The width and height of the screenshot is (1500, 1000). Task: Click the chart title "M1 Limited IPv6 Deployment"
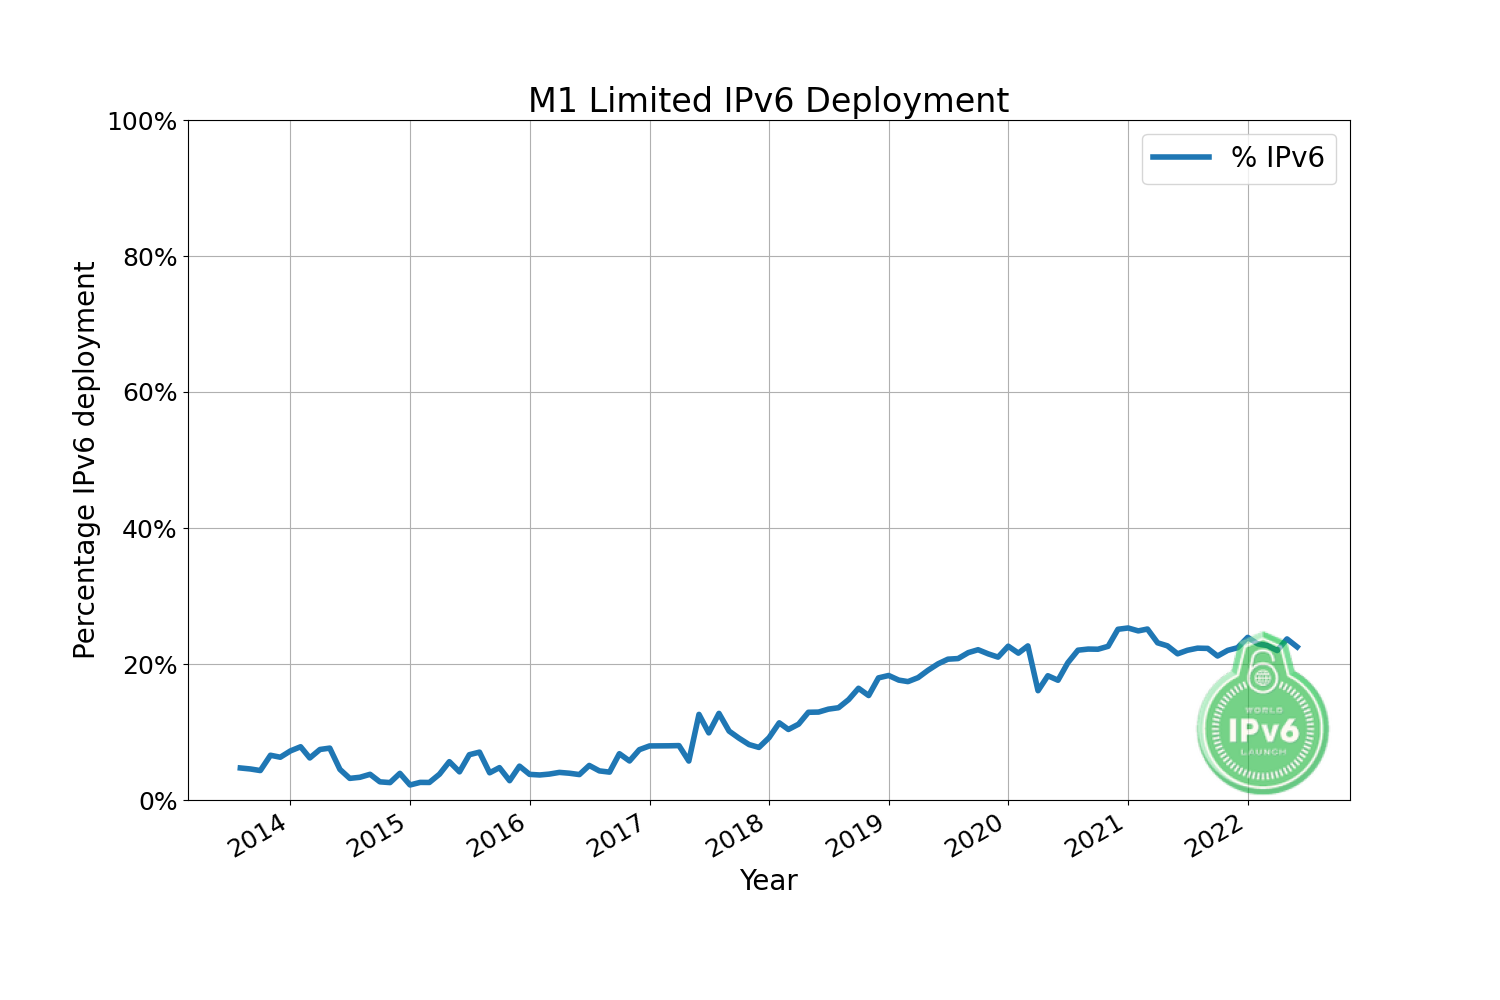(768, 101)
